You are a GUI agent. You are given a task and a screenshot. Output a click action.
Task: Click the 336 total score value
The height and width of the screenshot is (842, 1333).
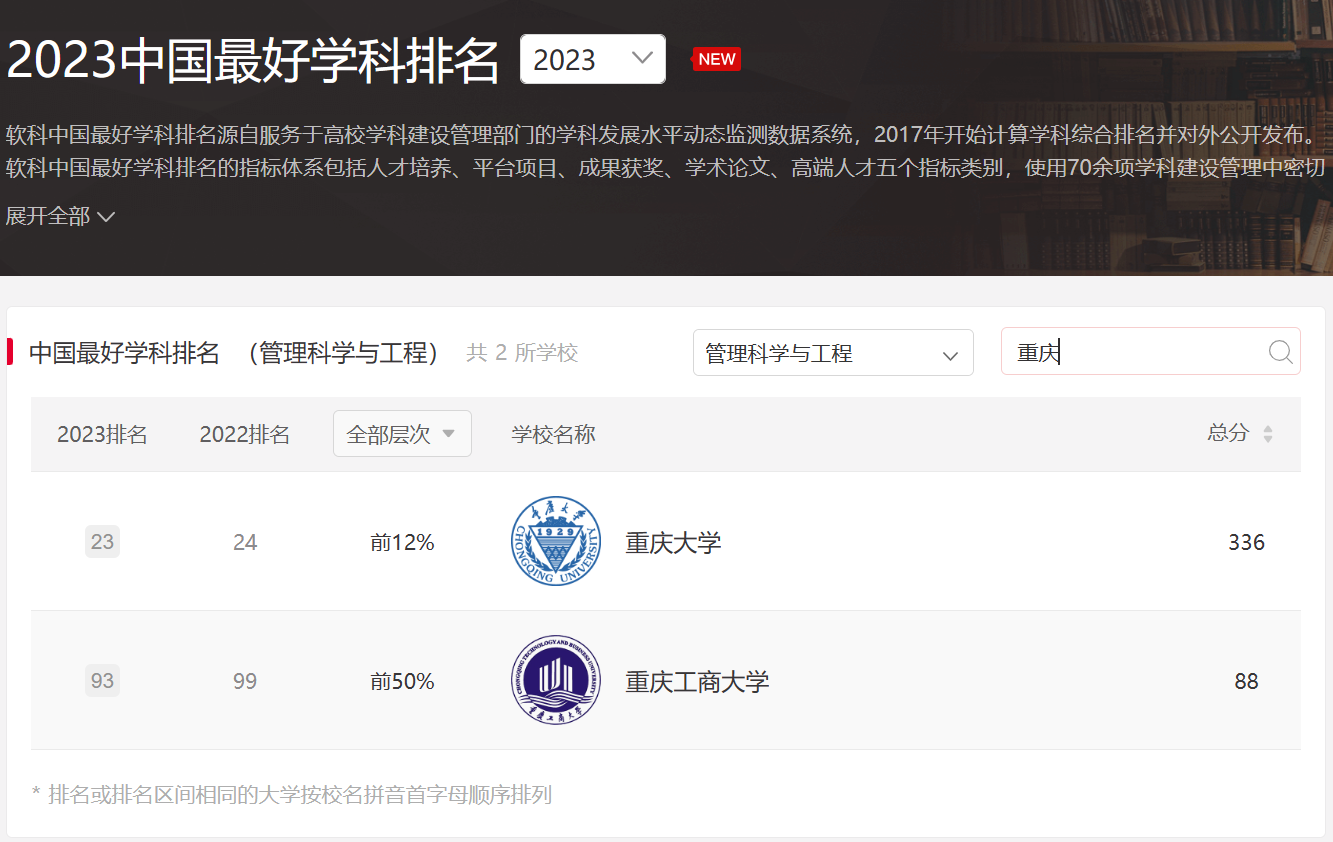pos(1246,542)
